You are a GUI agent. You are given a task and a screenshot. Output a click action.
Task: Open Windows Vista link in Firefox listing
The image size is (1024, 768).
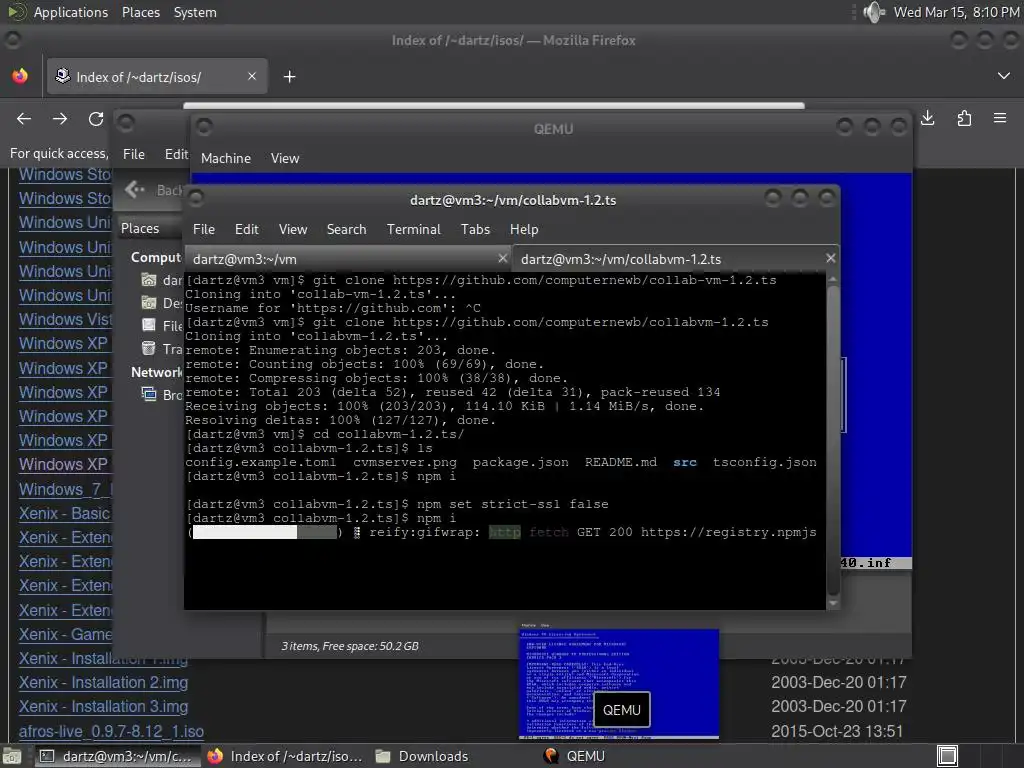pos(65,319)
